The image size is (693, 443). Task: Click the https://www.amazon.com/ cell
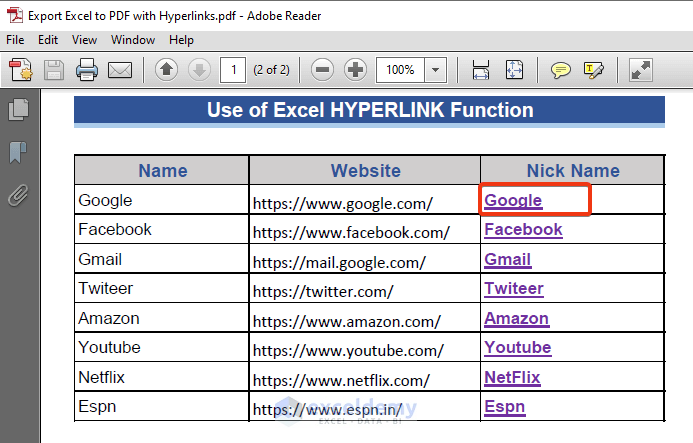[365, 318]
